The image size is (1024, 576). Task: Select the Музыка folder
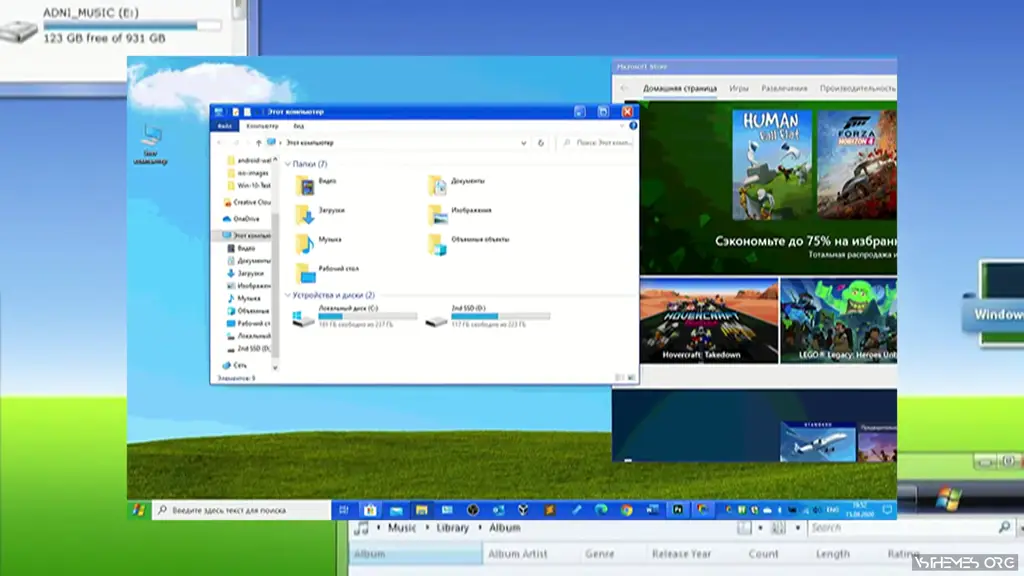(x=329, y=239)
